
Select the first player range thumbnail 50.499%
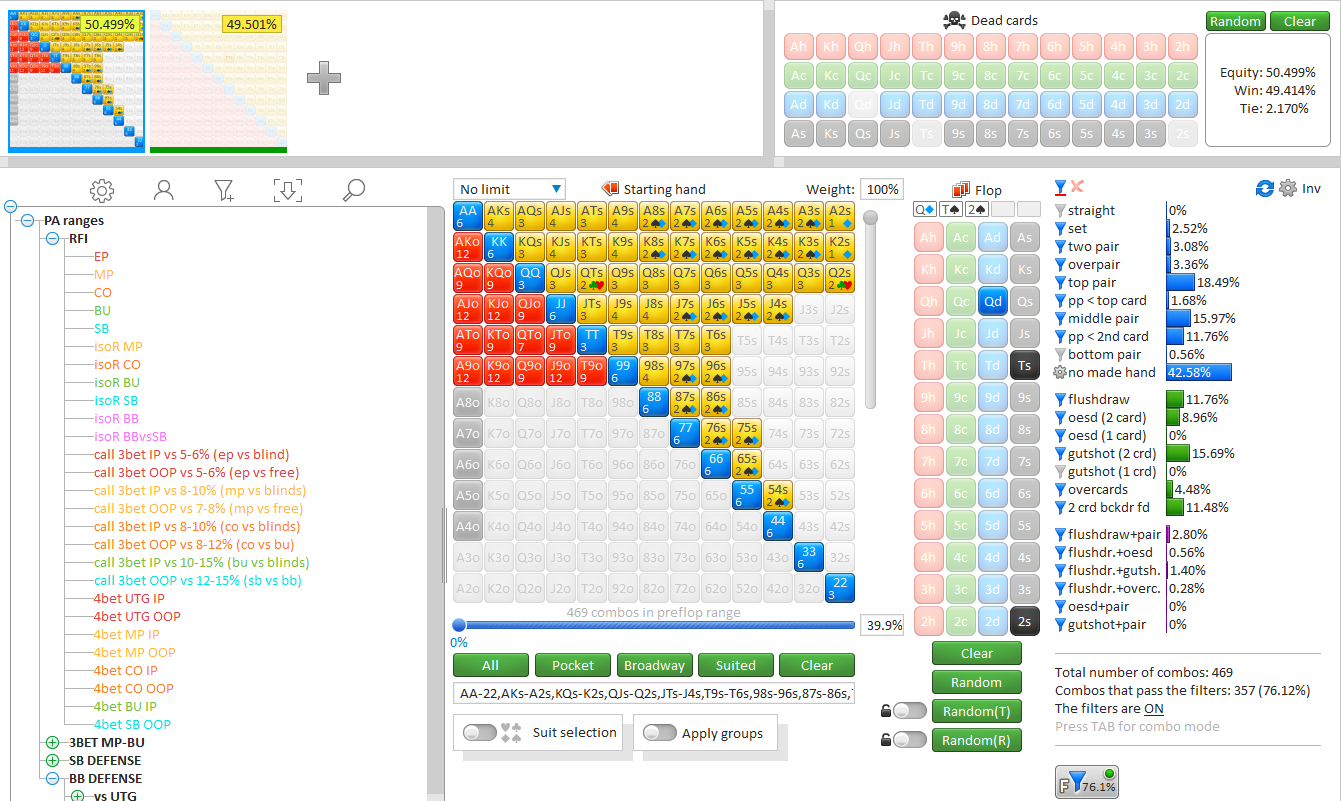[77, 82]
